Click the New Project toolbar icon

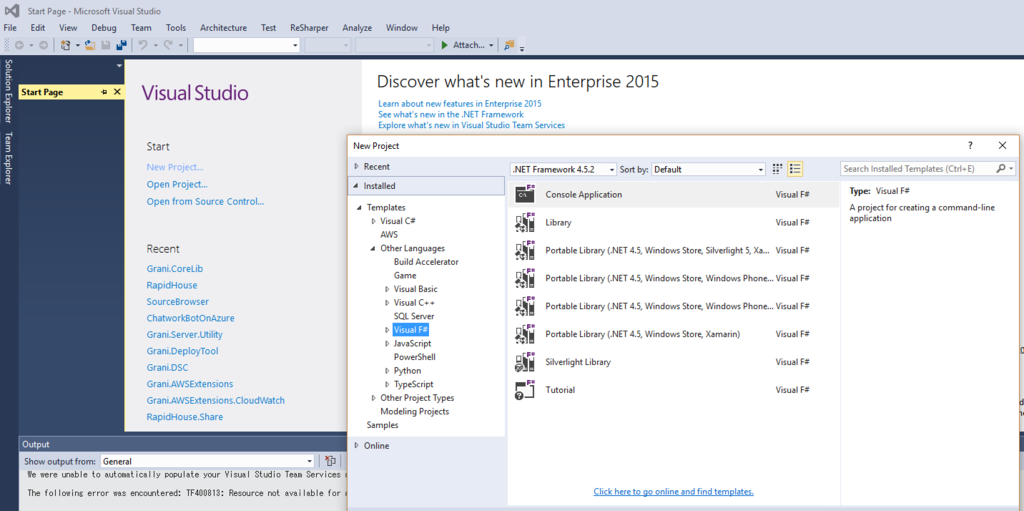tap(65, 45)
